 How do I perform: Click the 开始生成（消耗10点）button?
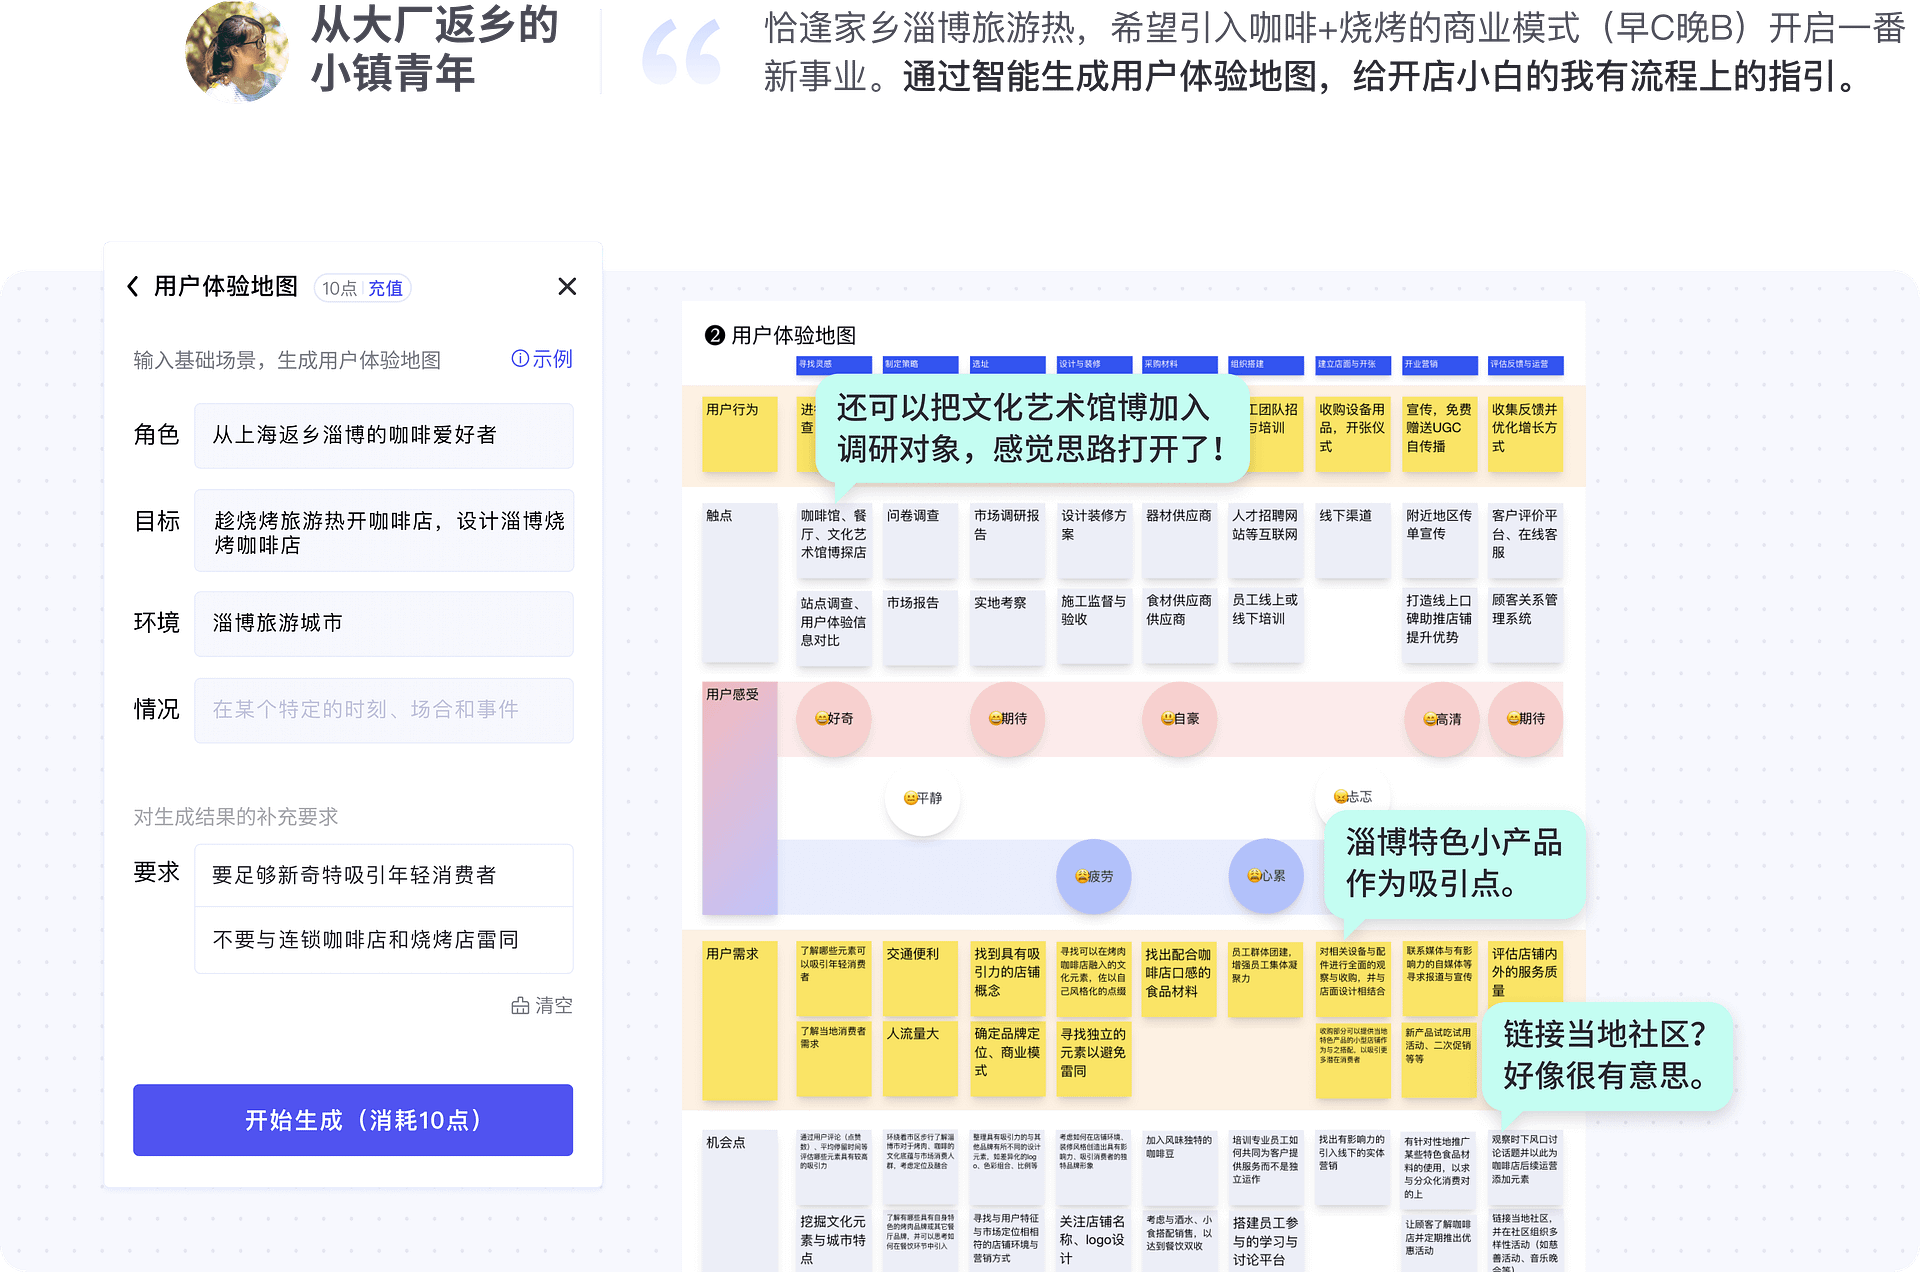pyautogui.click(x=352, y=1120)
